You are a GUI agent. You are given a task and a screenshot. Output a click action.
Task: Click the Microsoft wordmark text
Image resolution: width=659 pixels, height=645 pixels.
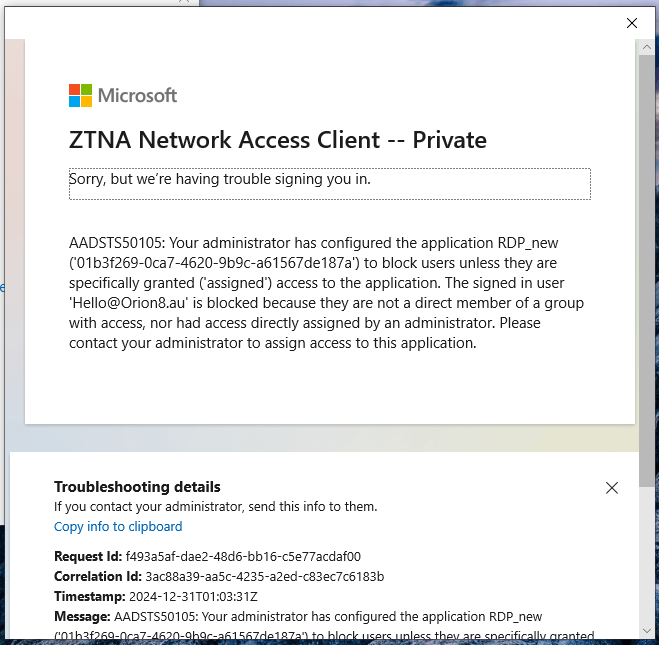[x=137, y=96]
